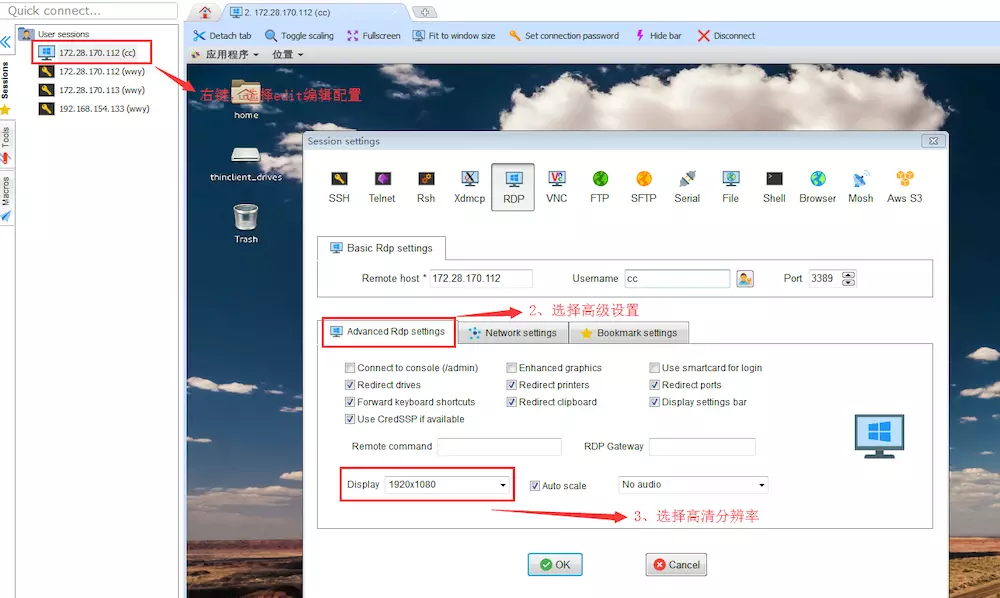Enable Connect to console (/admin)
The image size is (1000, 598).
coord(349,368)
